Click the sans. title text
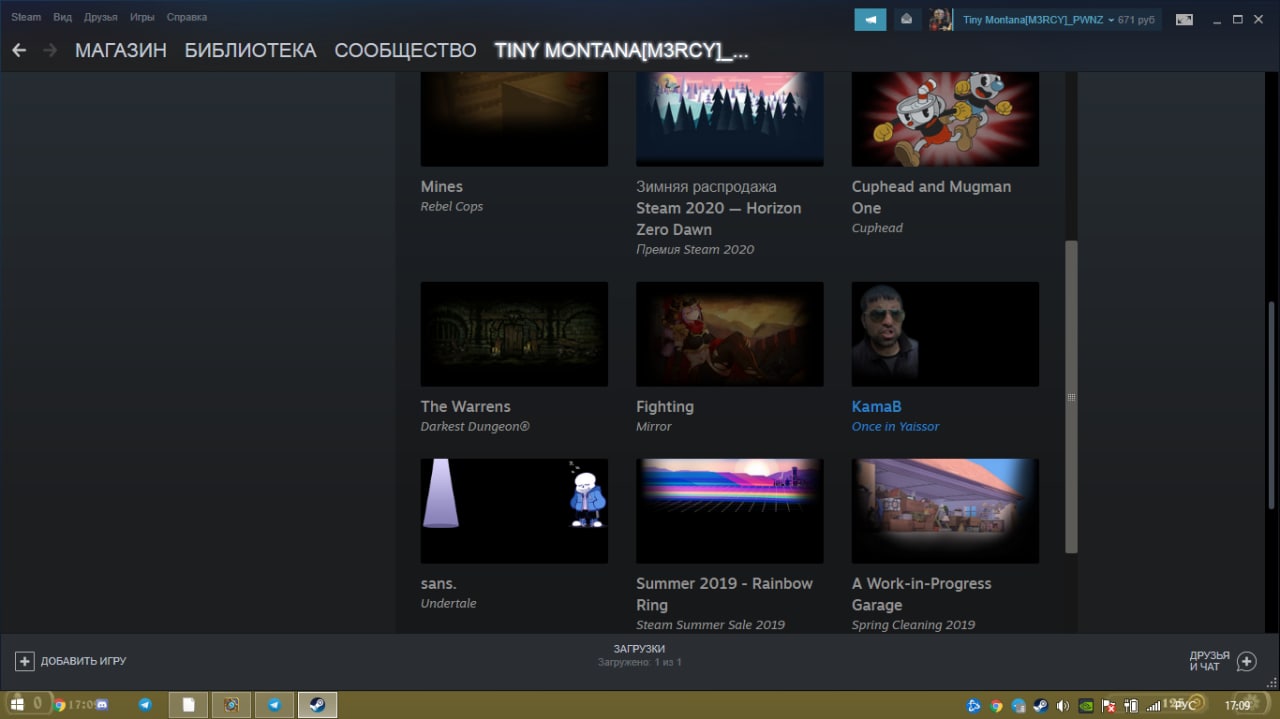 point(438,583)
